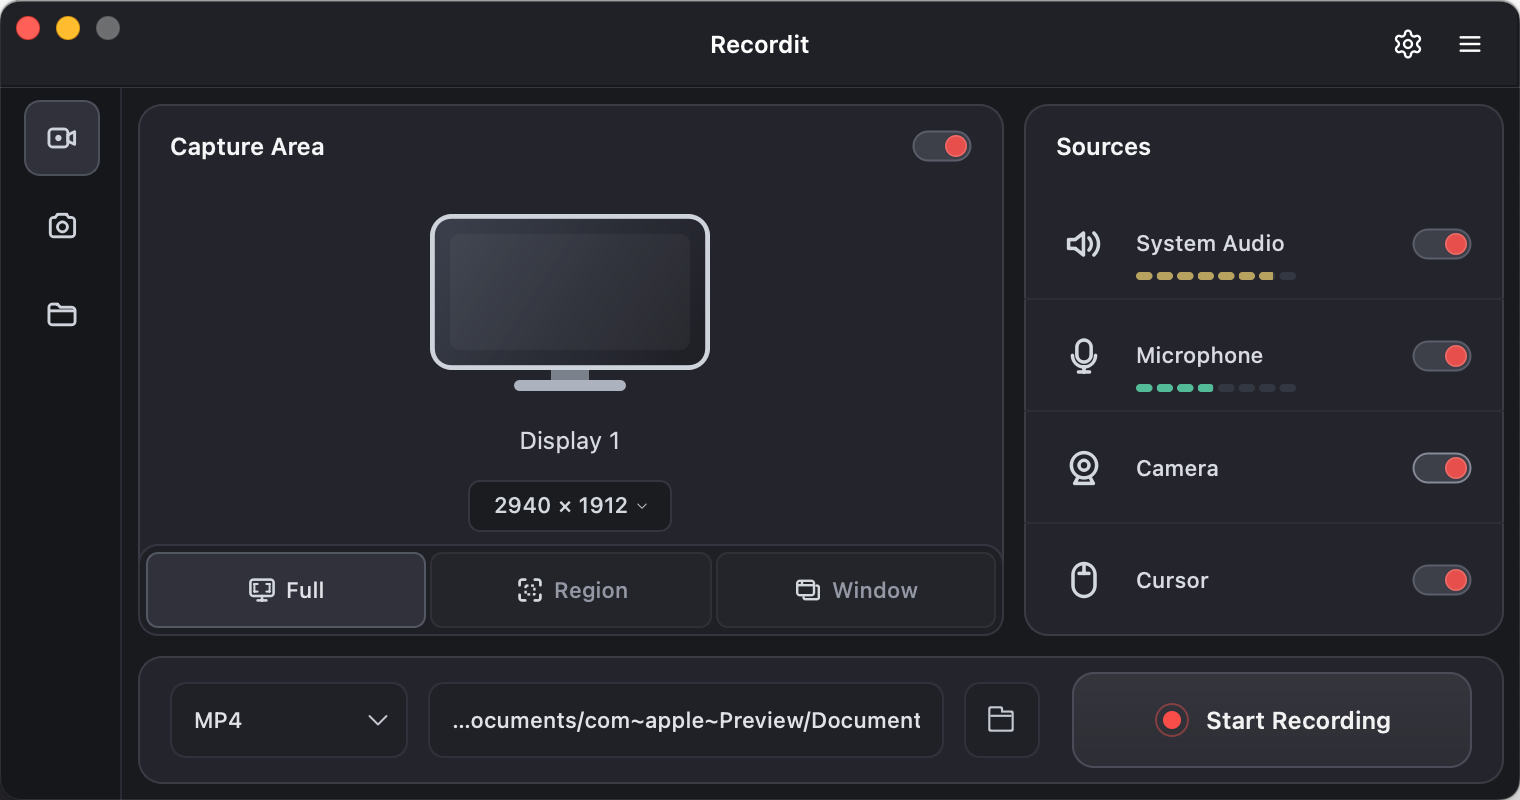Disable the System Audio toggle
This screenshot has width=1520, height=800.
pyautogui.click(x=1441, y=244)
